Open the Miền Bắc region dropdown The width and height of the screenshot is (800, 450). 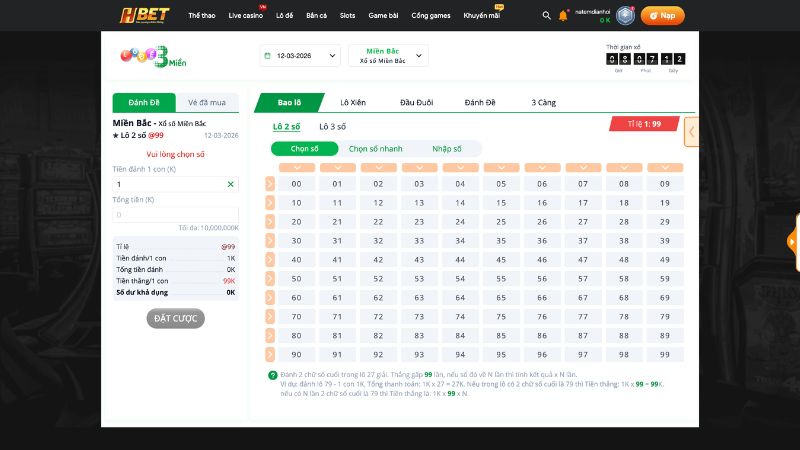click(x=388, y=56)
